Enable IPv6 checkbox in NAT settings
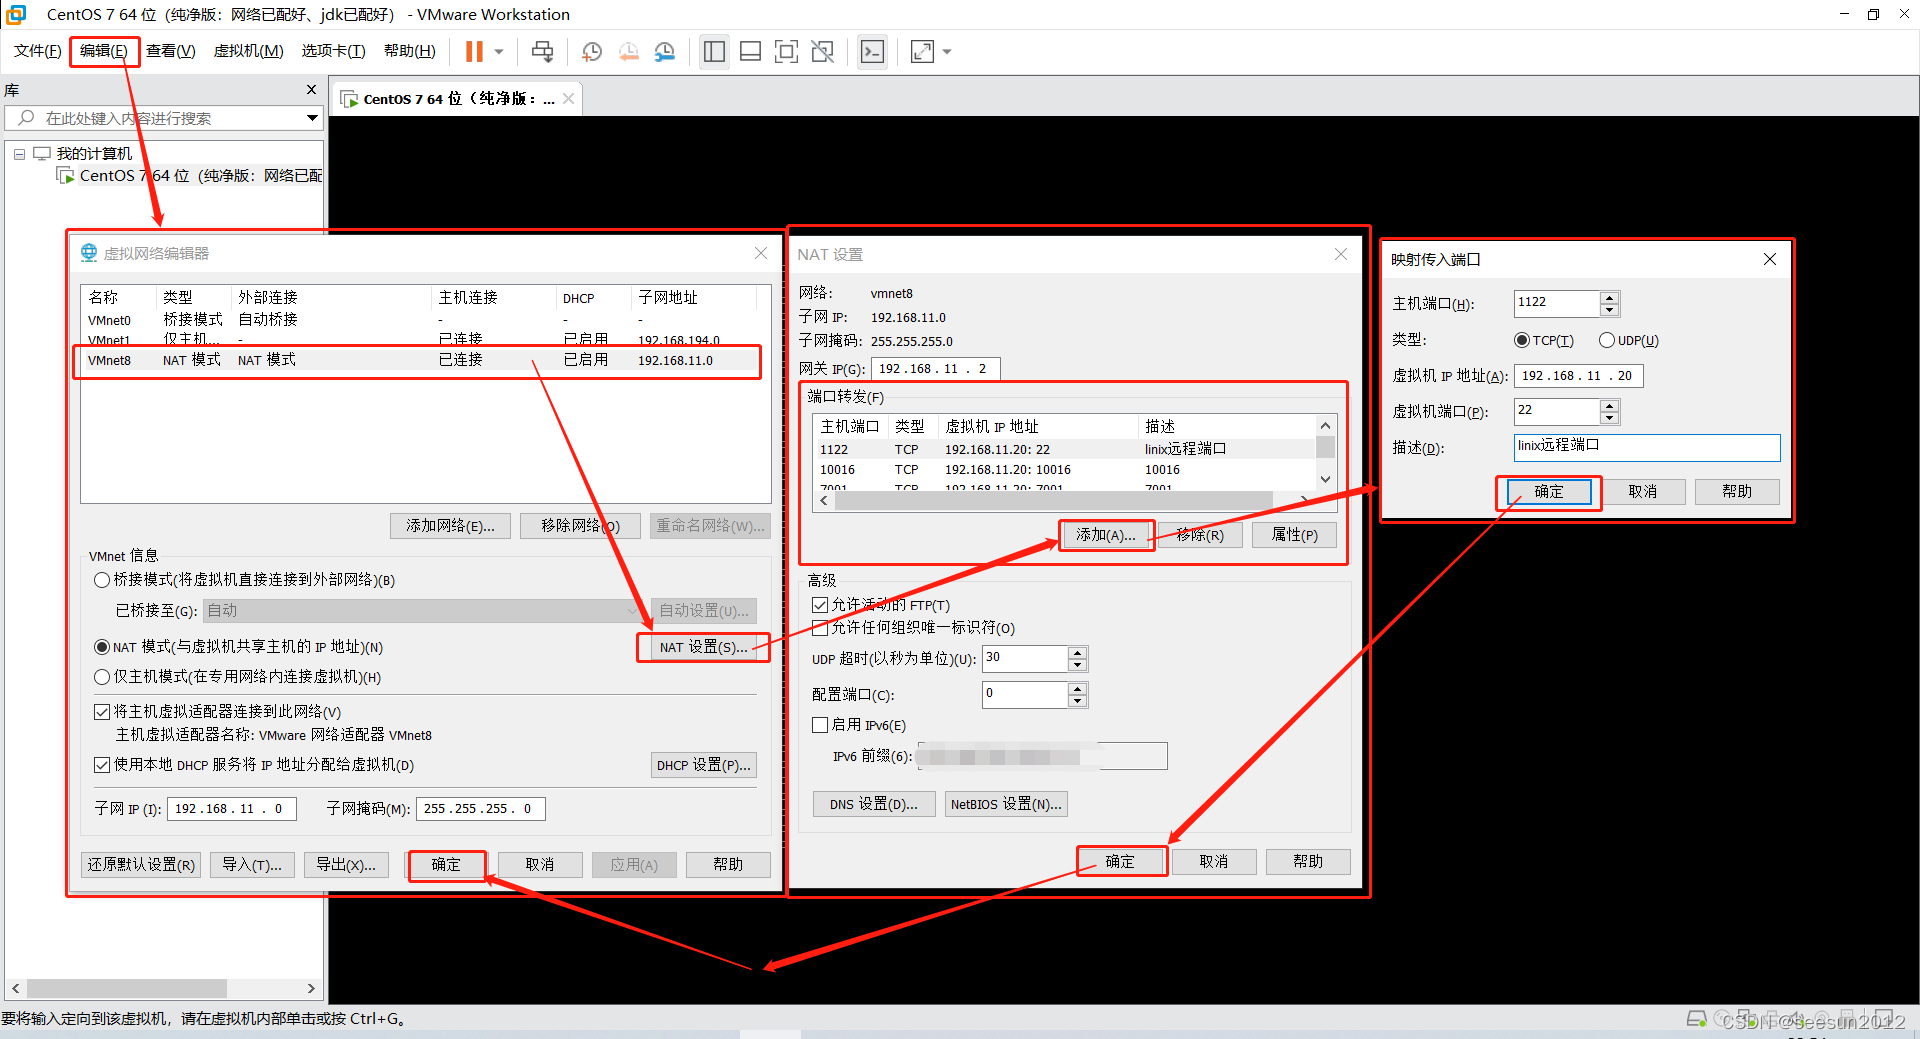1920x1039 pixels. click(x=820, y=725)
